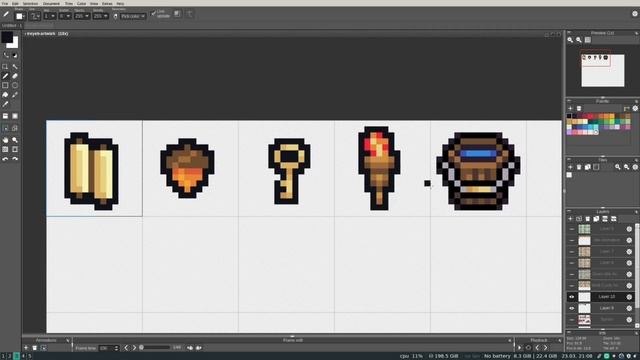This screenshot has width=640, height=360.
Task: Open settings gear for Layer 9
Action: coord(629,309)
